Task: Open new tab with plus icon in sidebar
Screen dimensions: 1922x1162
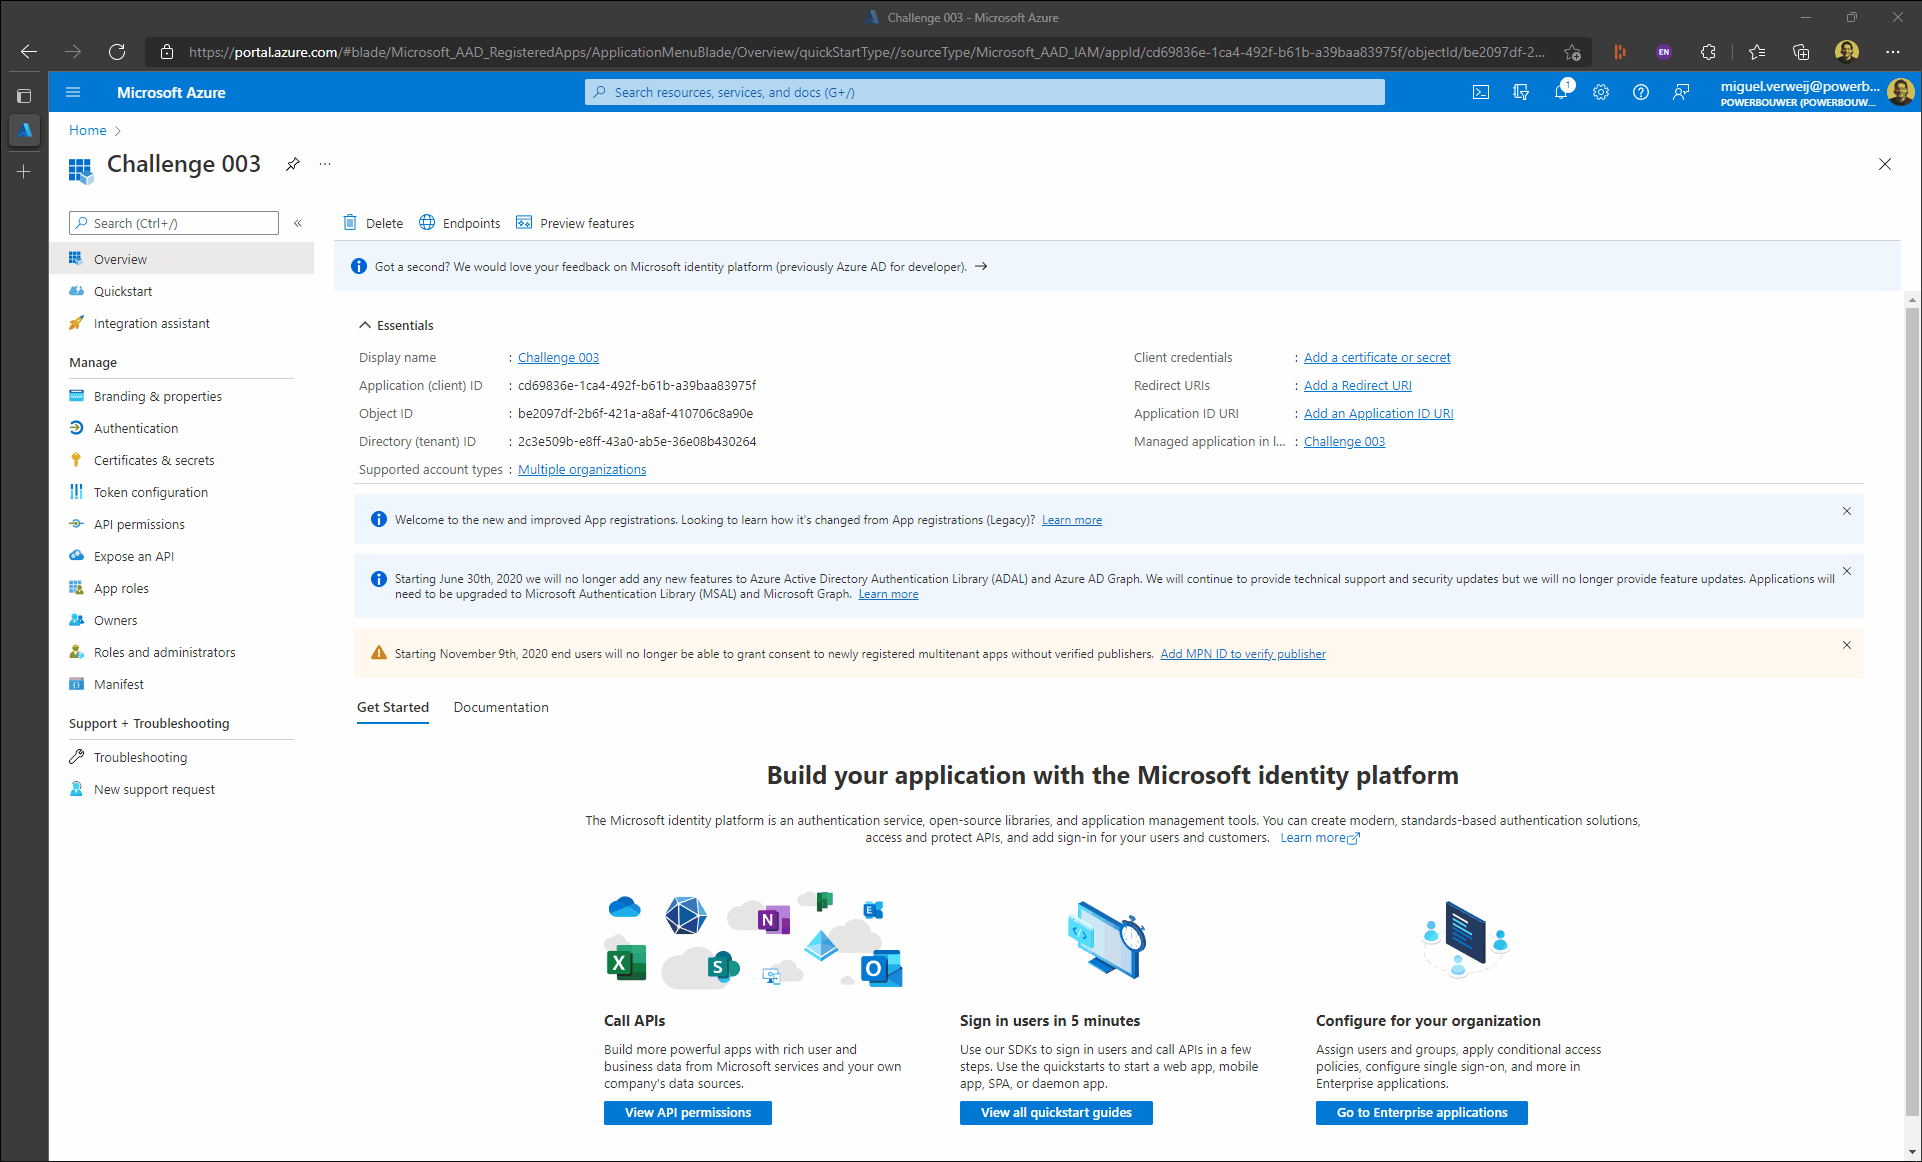Action: pyautogui.click(x=24, y=172)
